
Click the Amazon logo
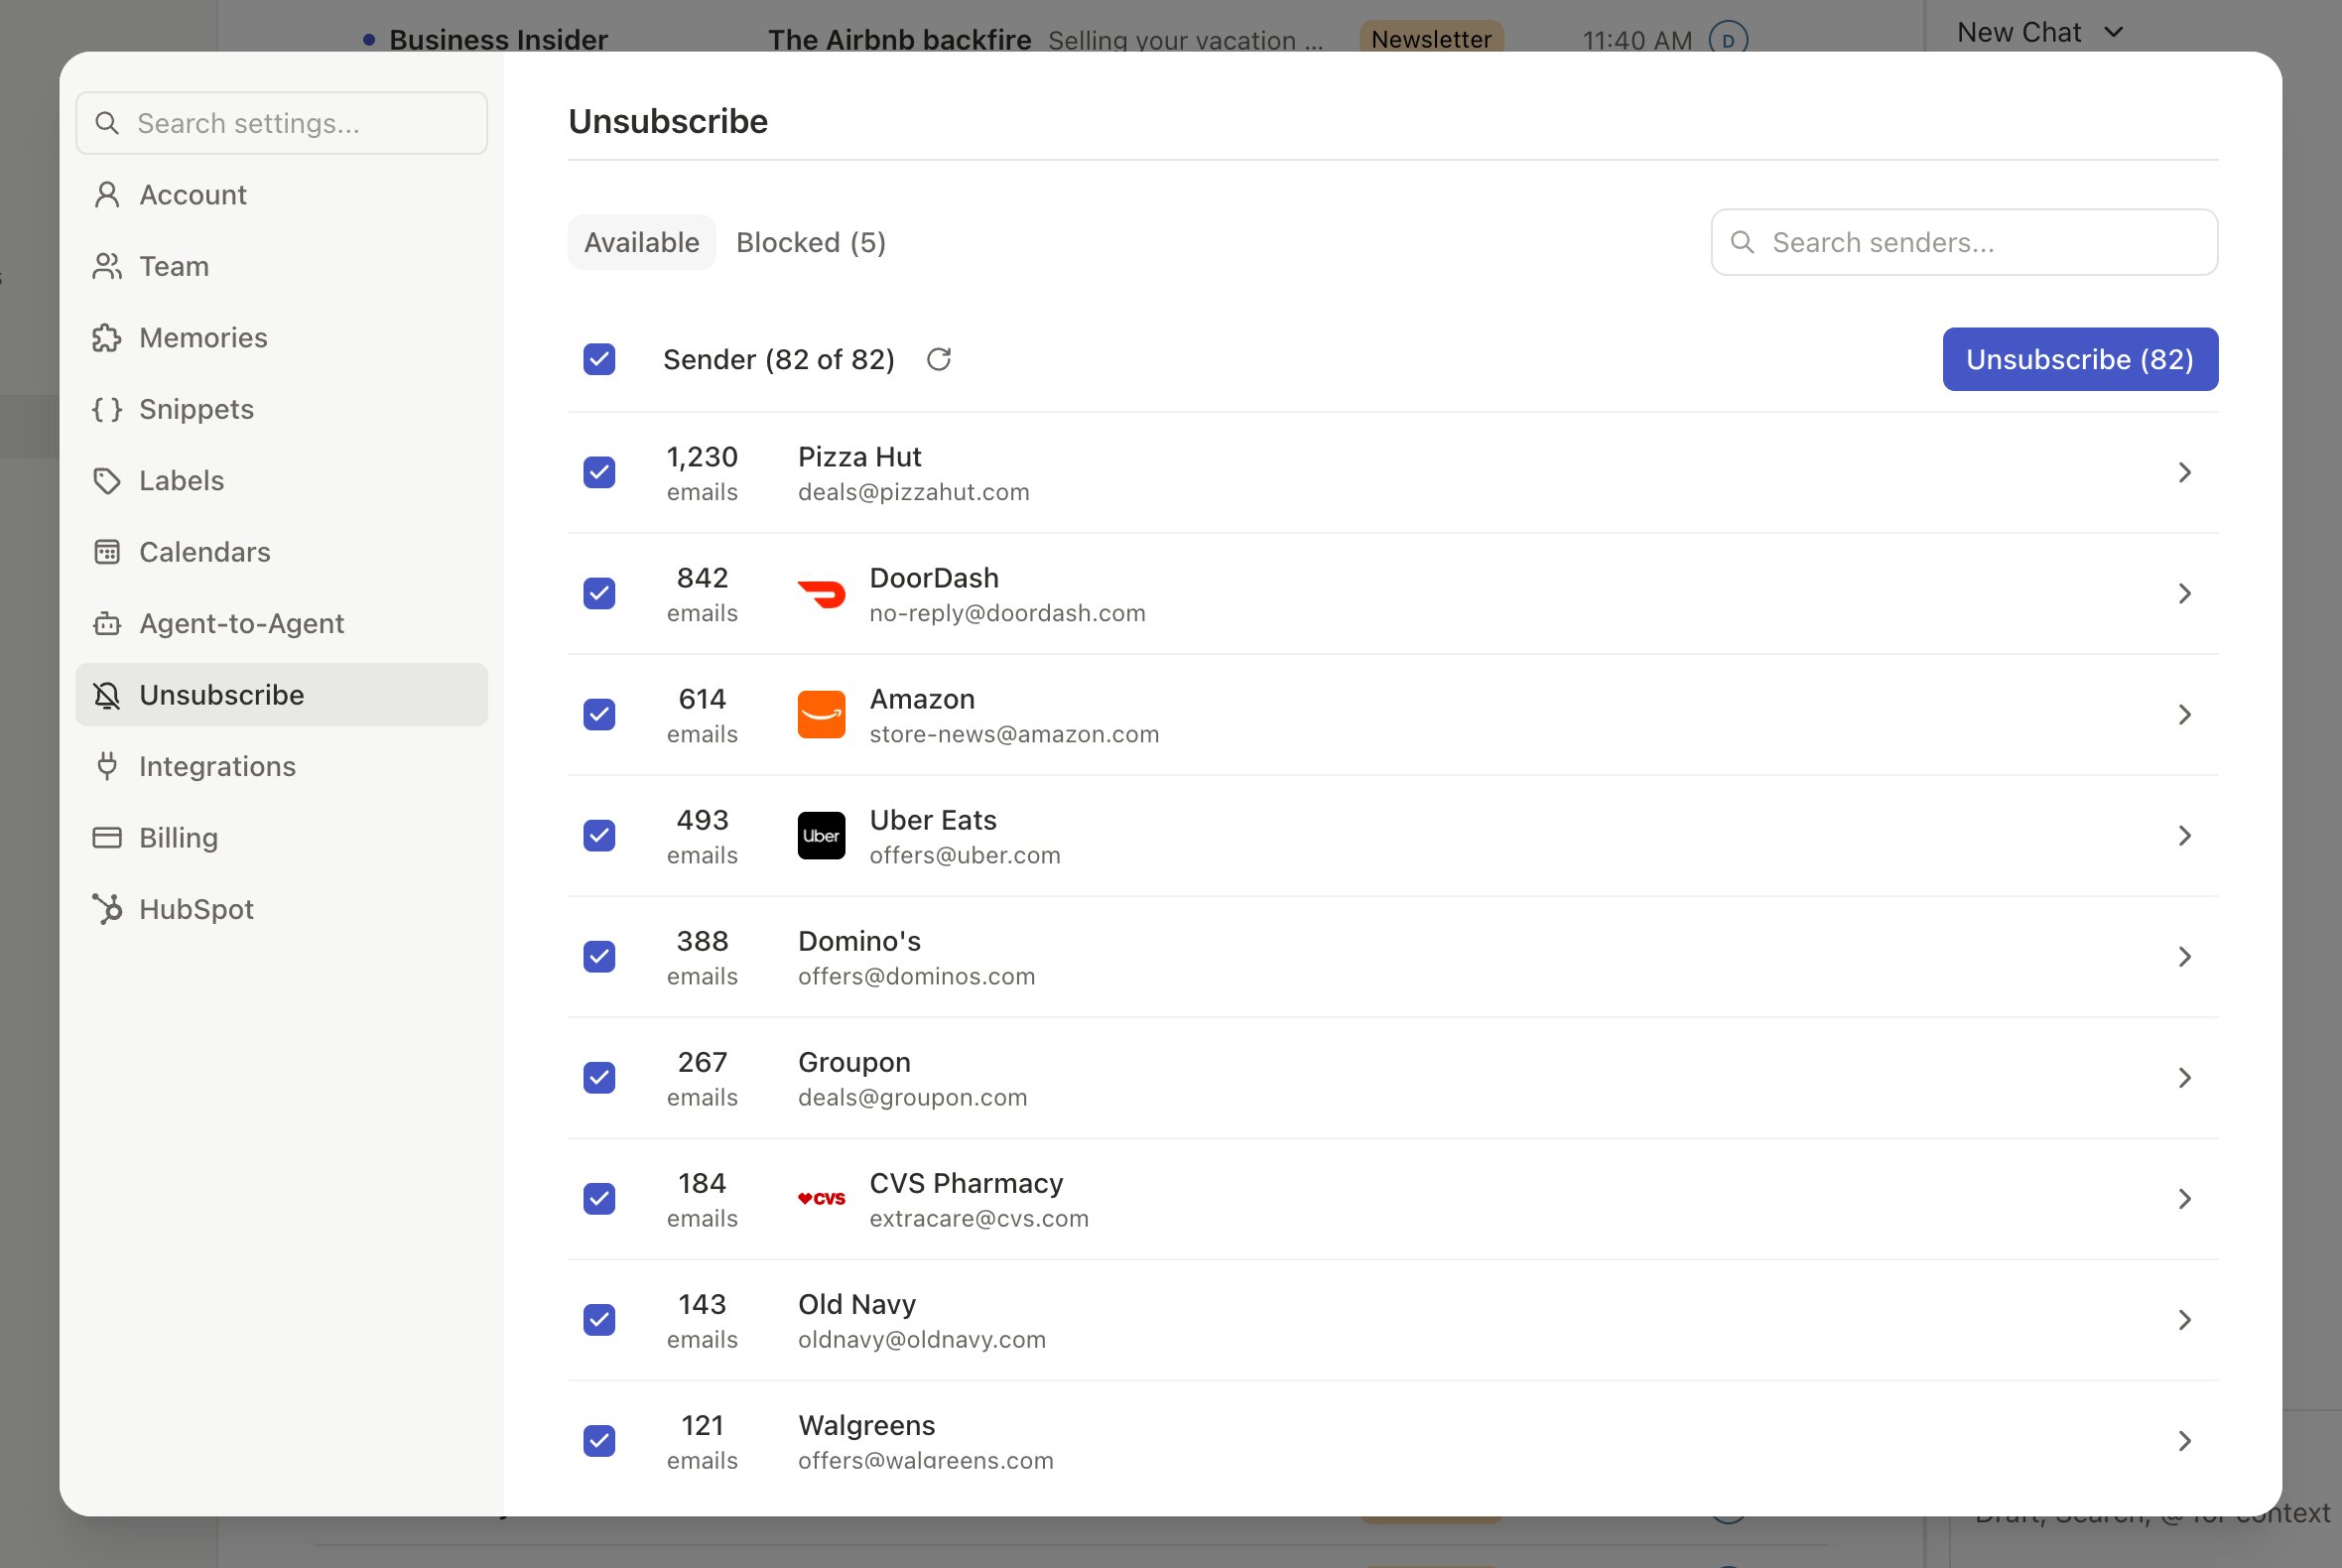(821, 715)
